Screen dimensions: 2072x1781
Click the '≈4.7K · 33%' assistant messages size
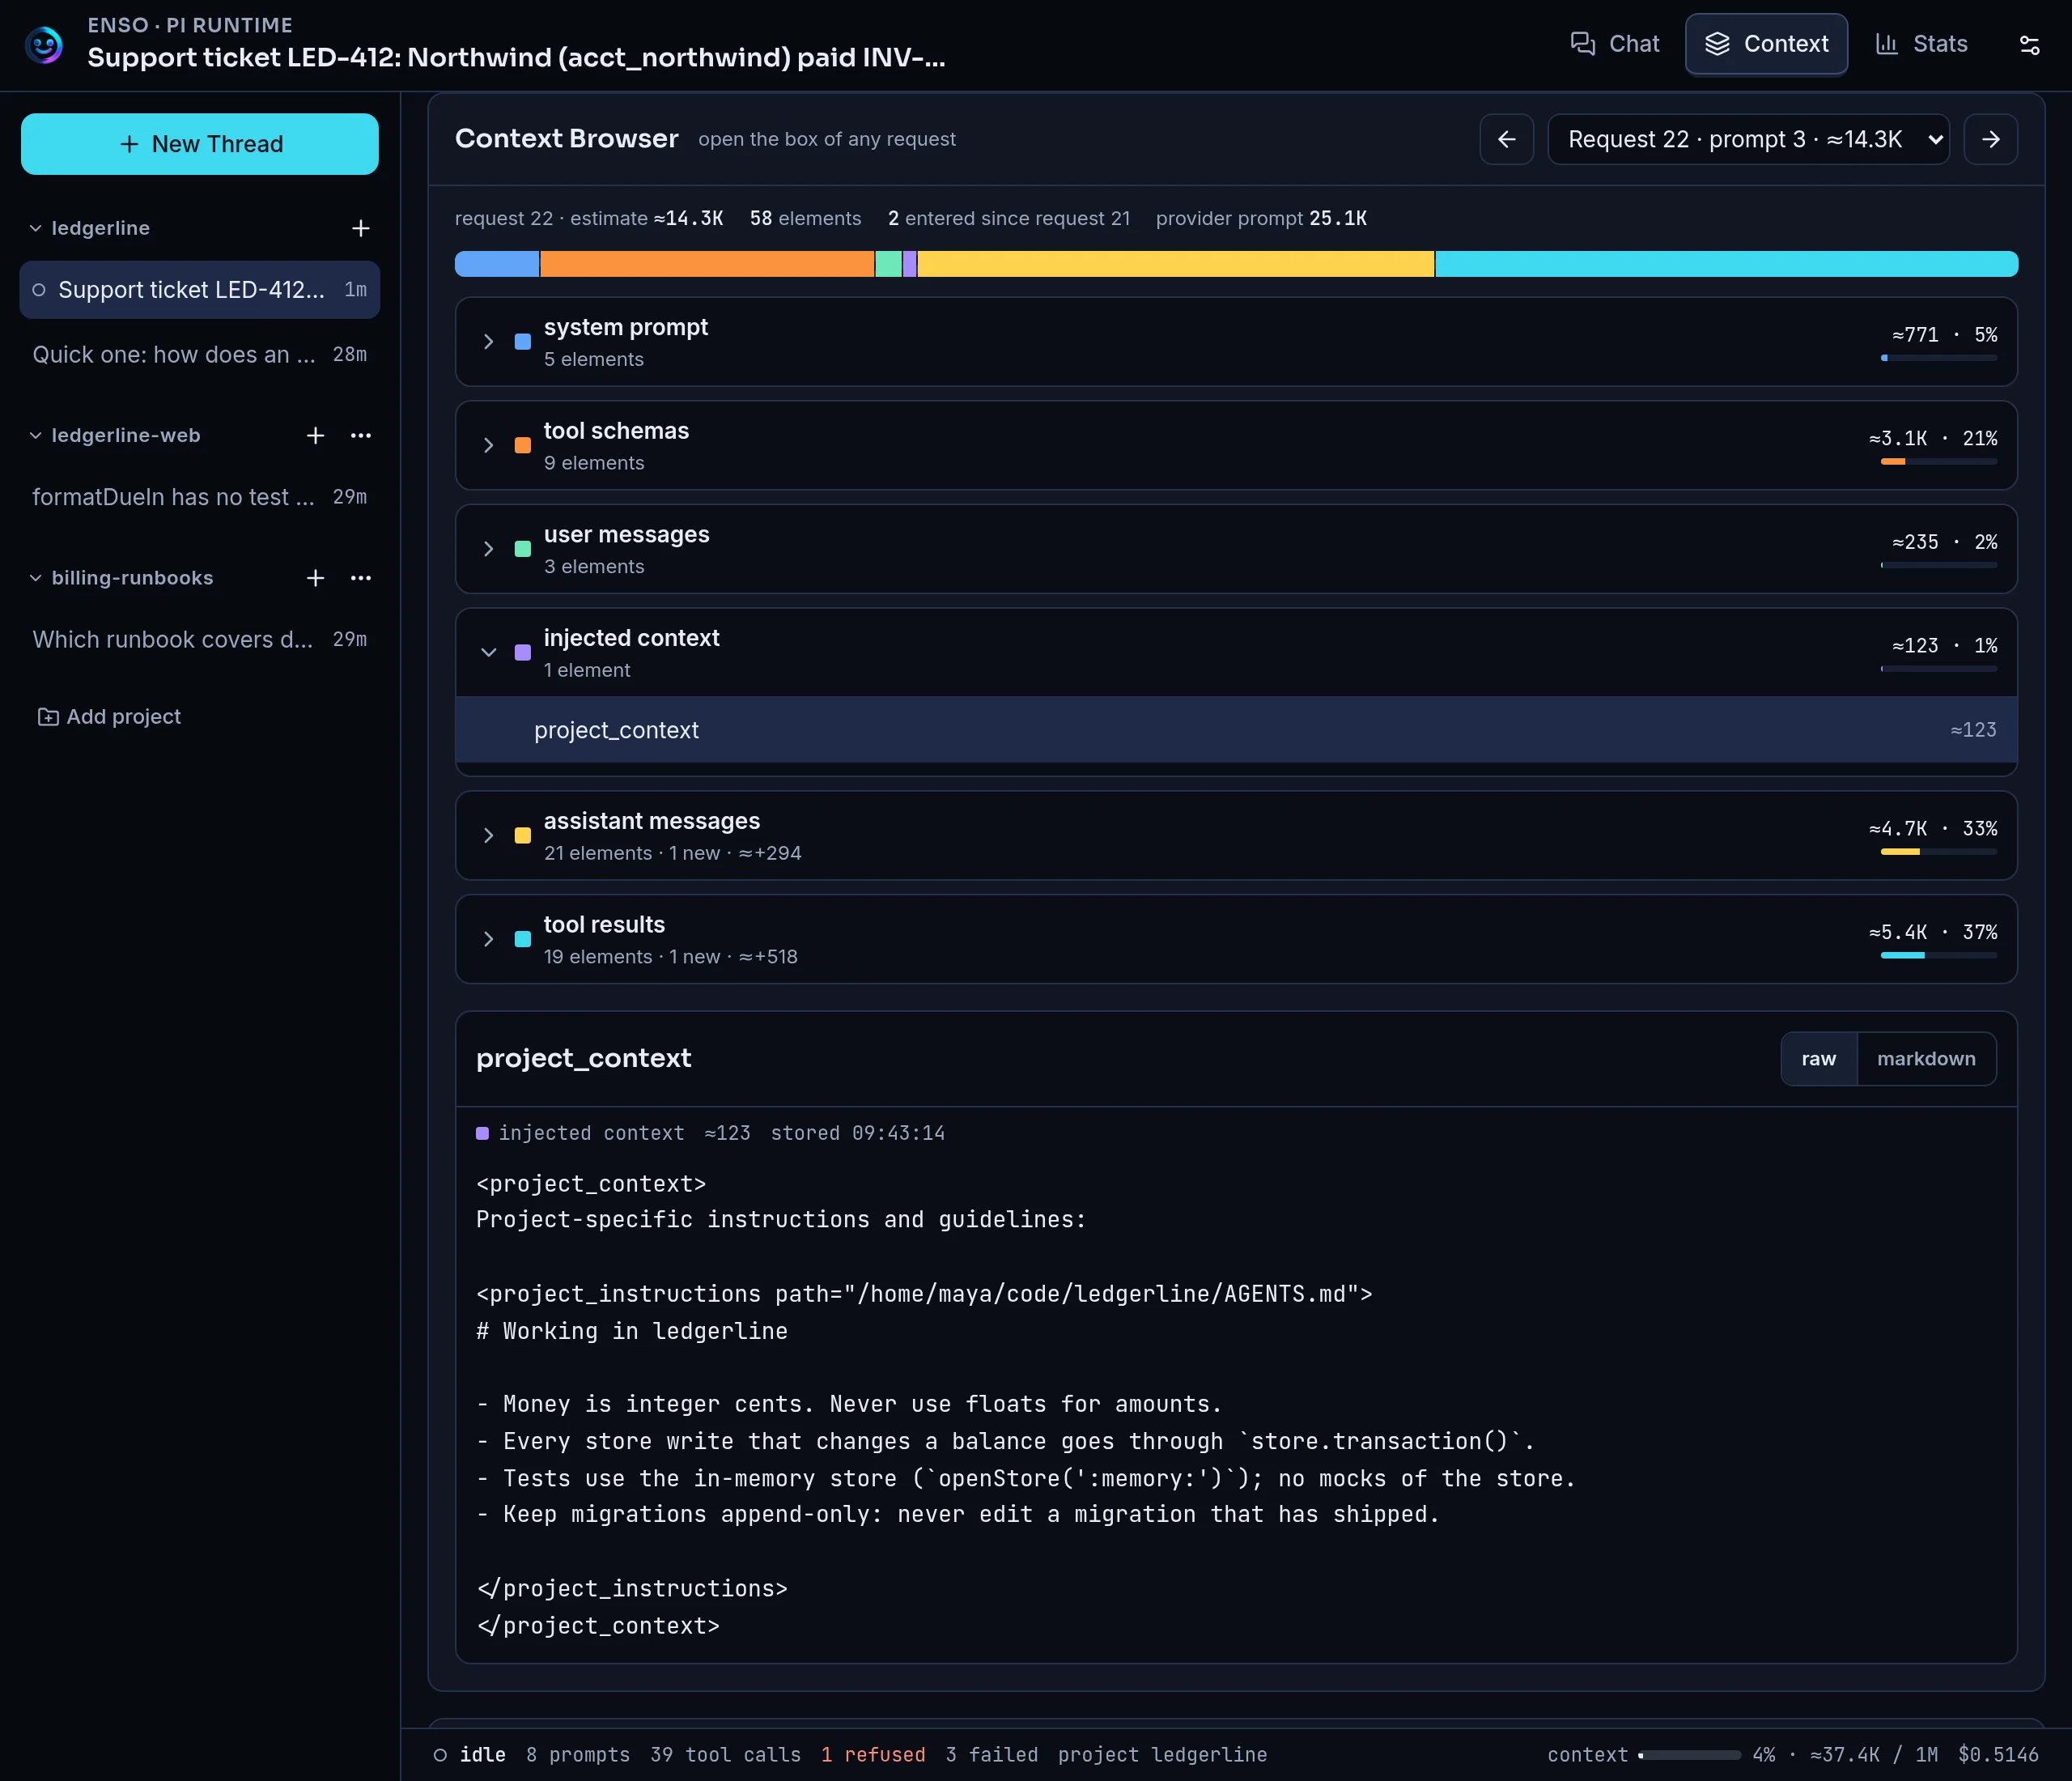point(1932,829)
